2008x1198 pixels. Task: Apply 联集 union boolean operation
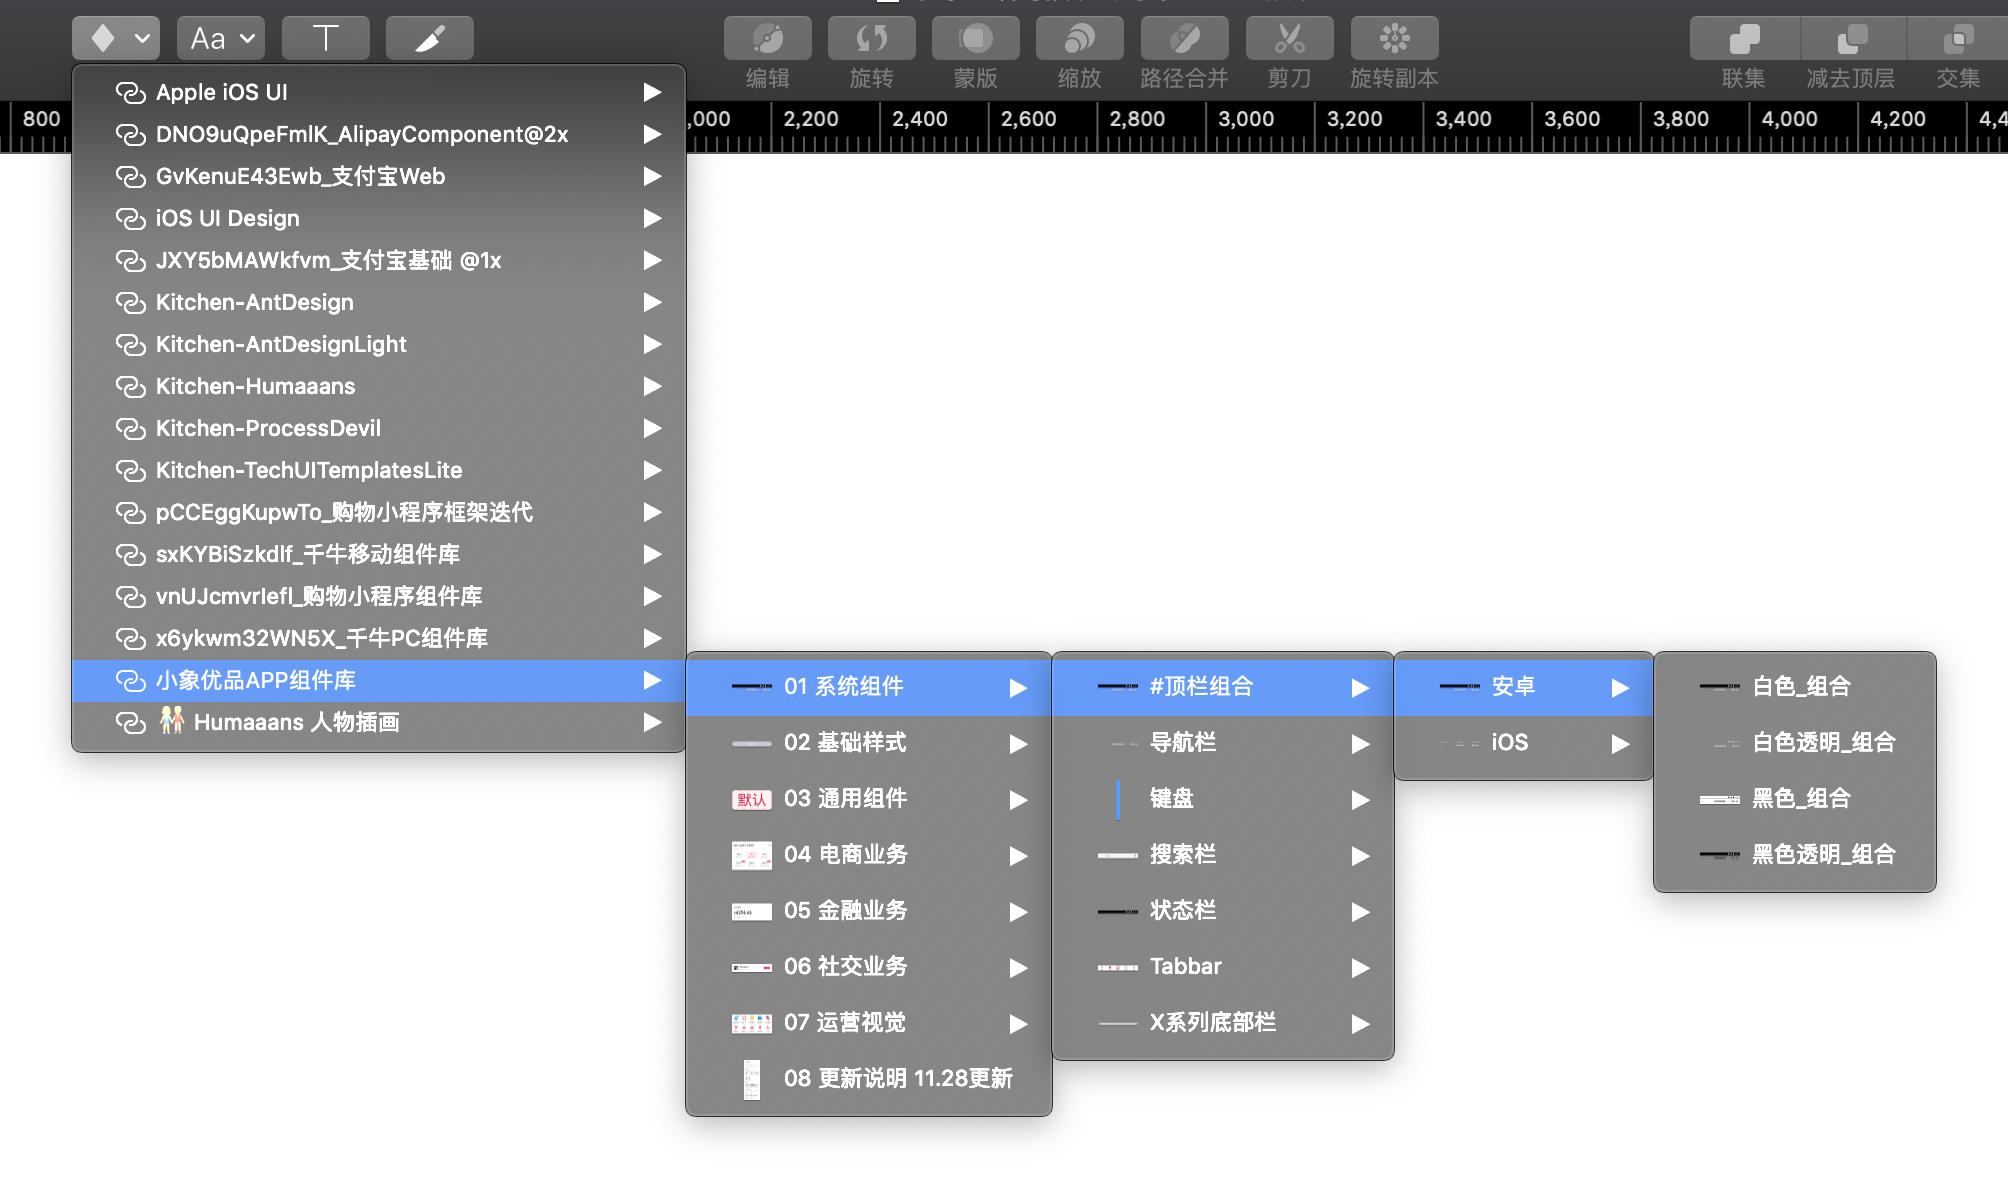(x=1744, y=38)
